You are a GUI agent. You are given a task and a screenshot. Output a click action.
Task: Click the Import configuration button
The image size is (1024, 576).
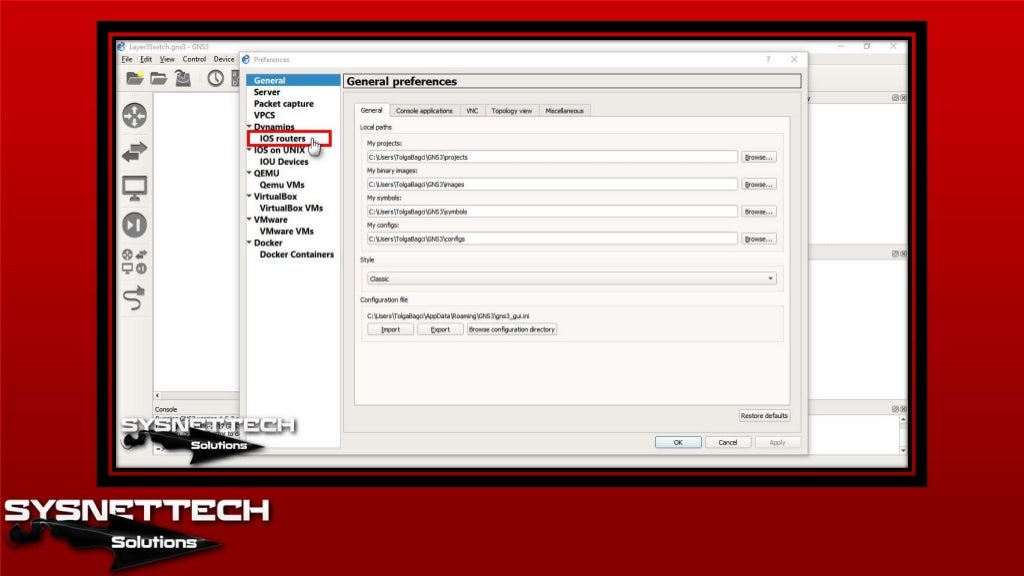coord(390,330)
